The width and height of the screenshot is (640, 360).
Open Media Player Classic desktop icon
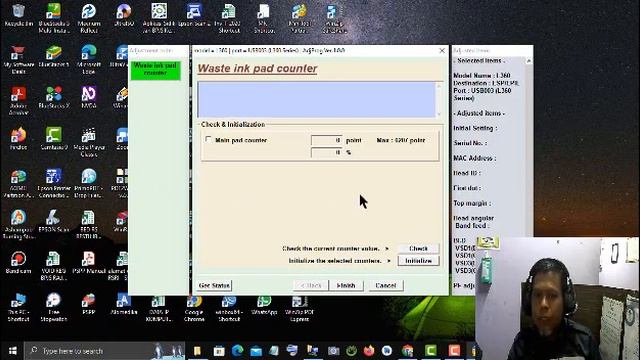[x=89, y=142]
